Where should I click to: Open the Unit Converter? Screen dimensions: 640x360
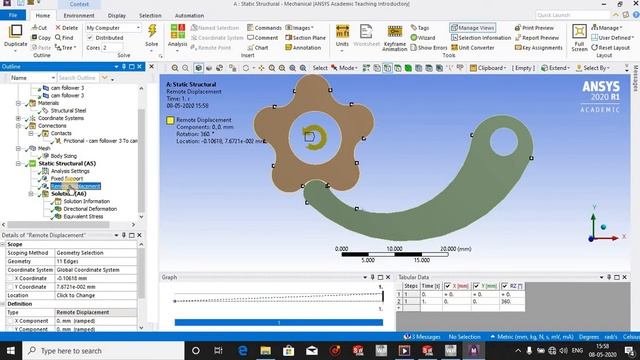pos(472,47)
